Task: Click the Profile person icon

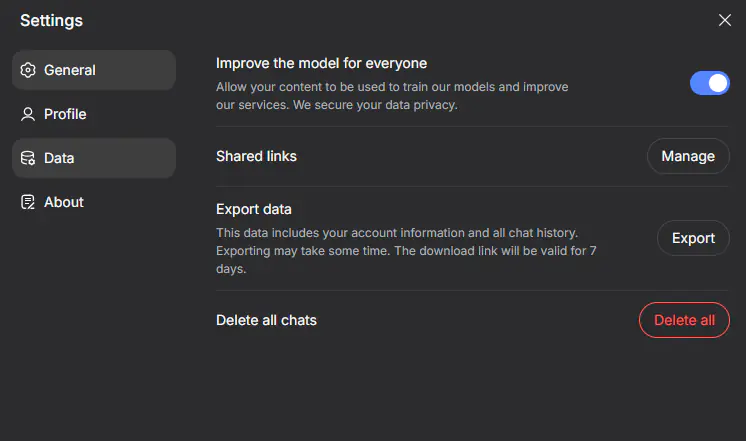Action: [28, 114]
